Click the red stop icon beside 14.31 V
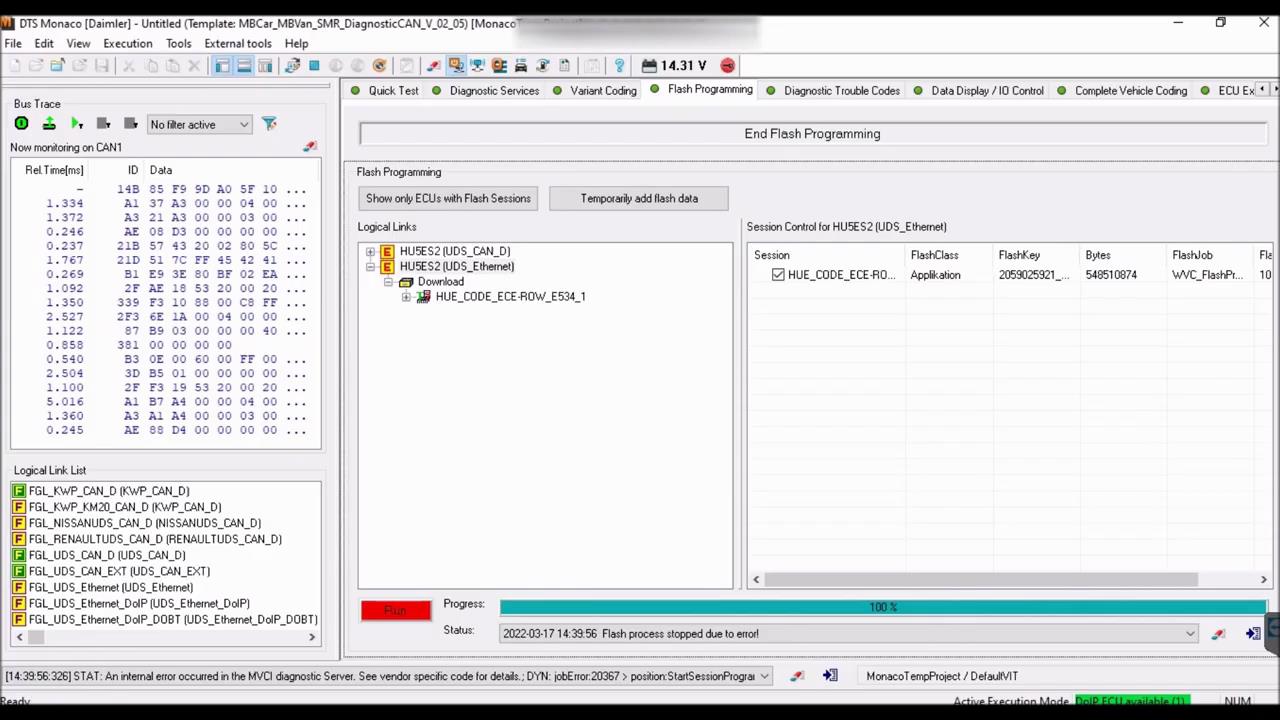 [727, 66]
